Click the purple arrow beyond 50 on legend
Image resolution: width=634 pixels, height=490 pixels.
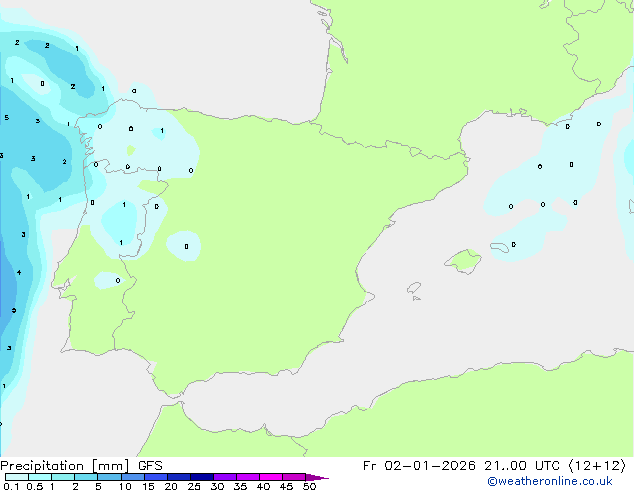tap(317, 477)
